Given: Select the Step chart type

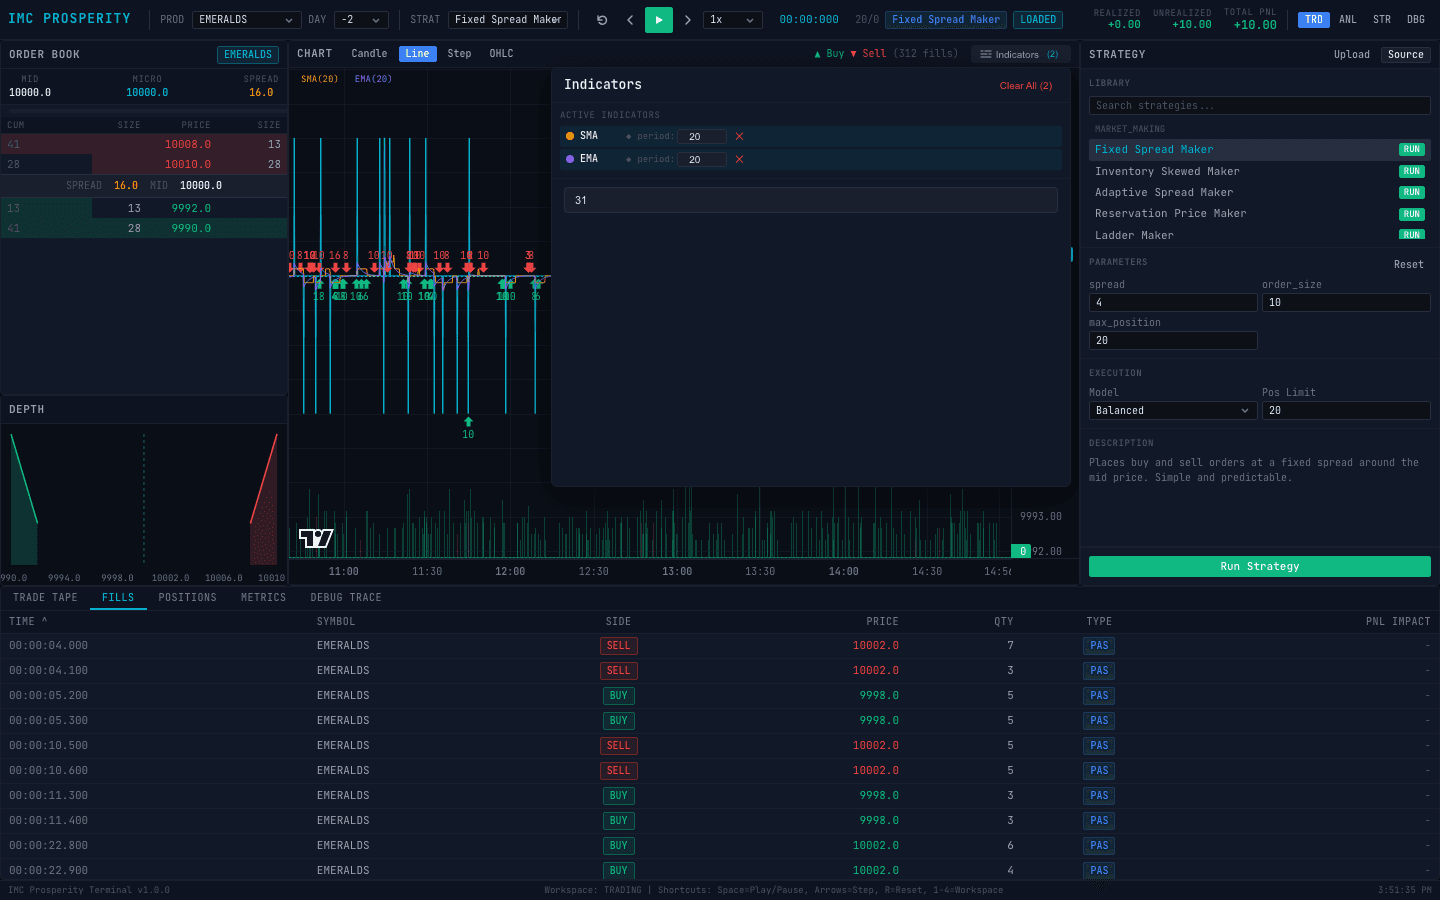Looking at the screenshot, I should point(459,54).
